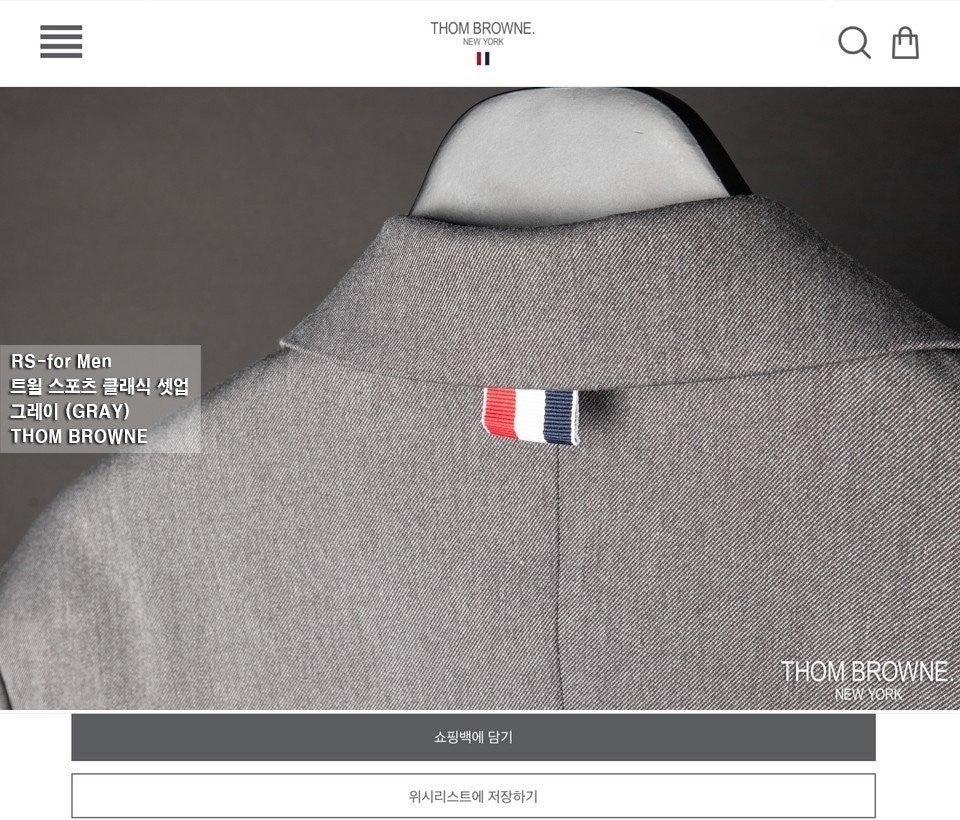Image resolution: width=960 pixels, height=820 pixels.
Task: Add item with 쇼핑백에 담기 button
Action: 473,737
